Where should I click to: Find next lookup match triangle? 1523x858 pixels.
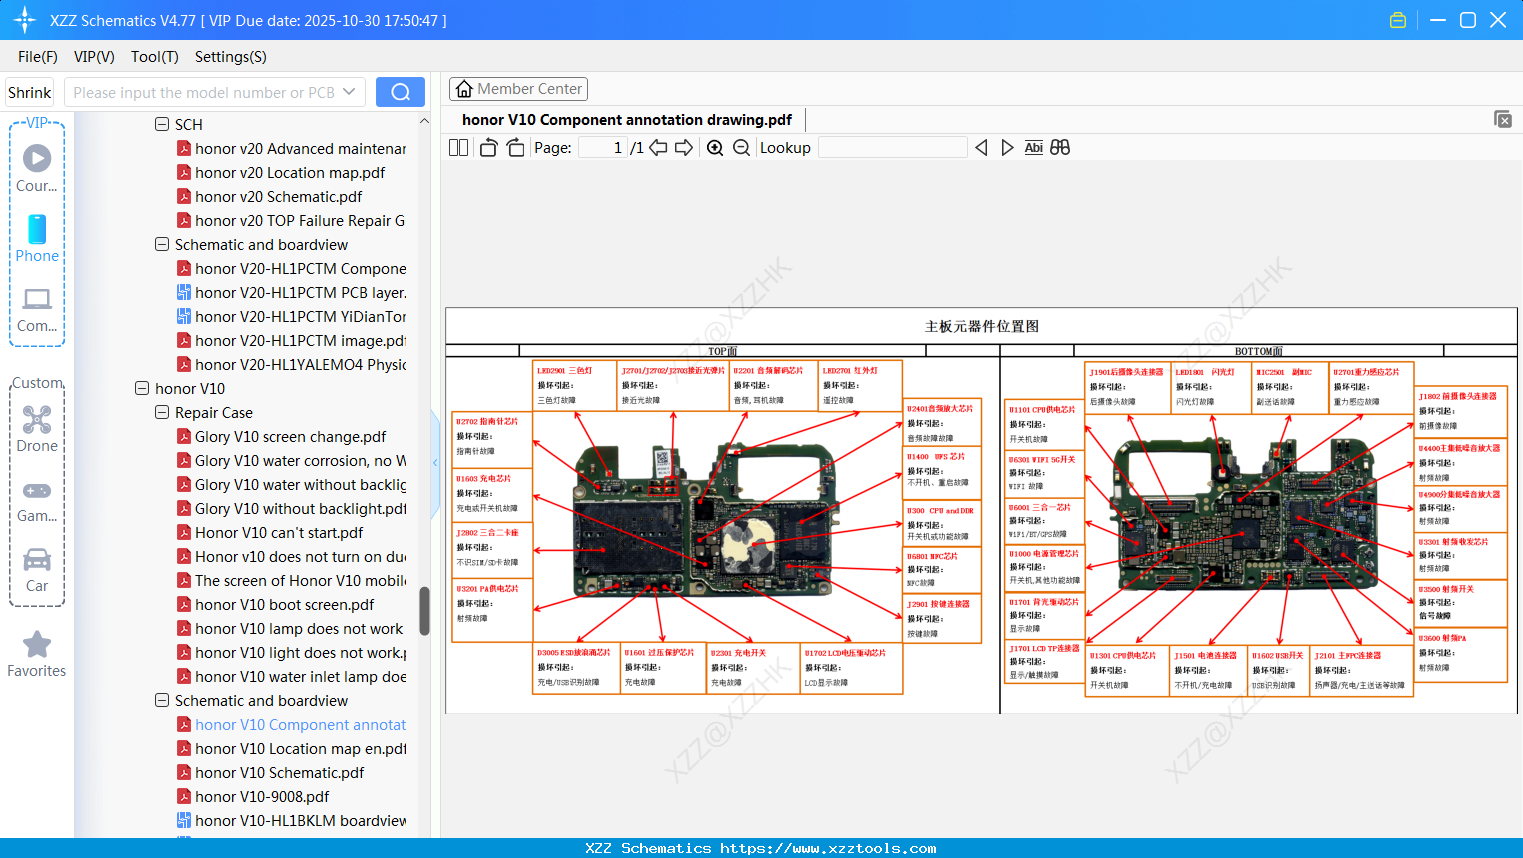pos(1007,148)
